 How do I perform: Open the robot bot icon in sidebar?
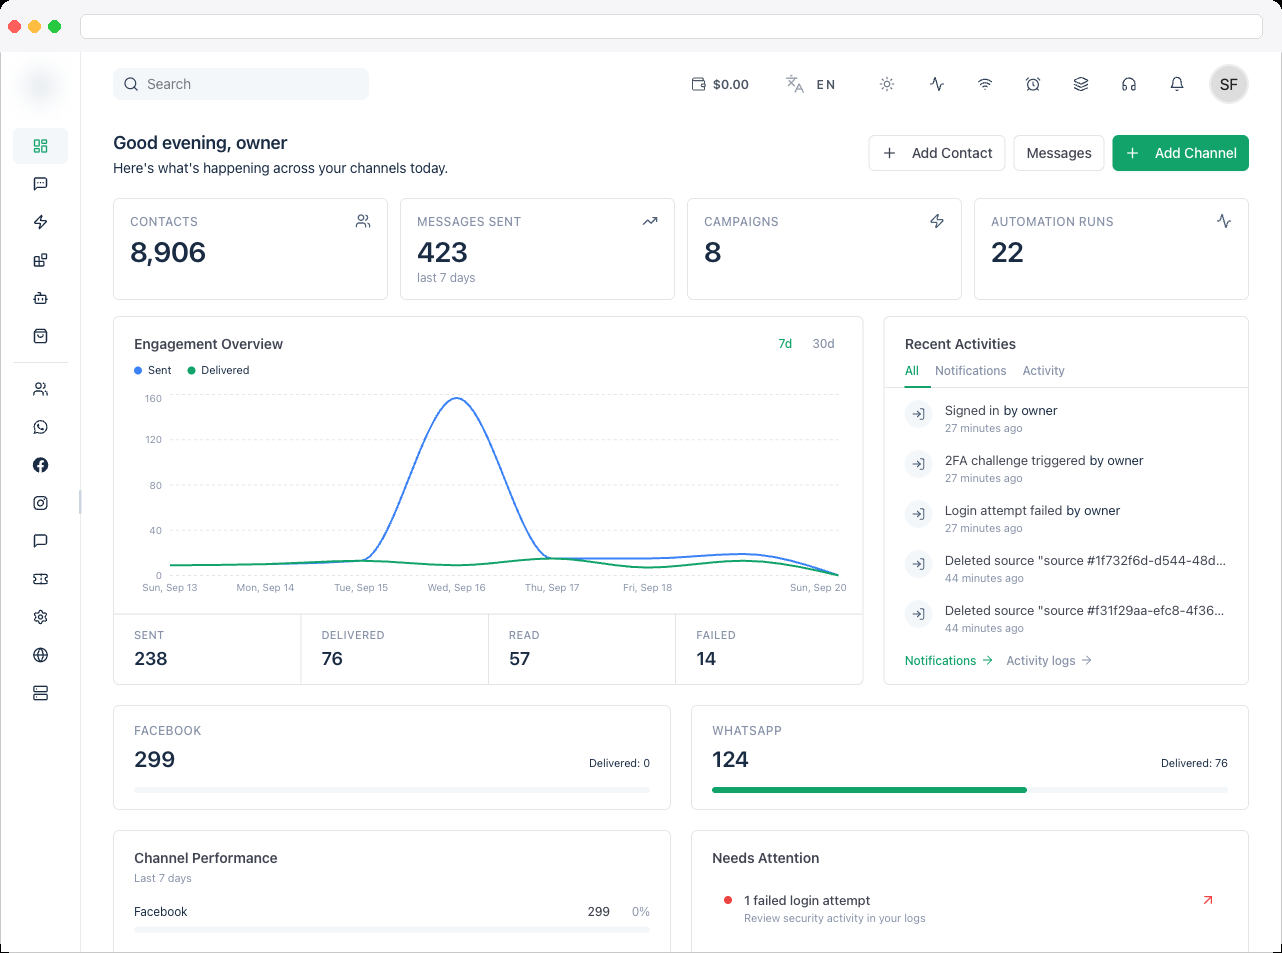pyautogui.click(x=40, y=298)
